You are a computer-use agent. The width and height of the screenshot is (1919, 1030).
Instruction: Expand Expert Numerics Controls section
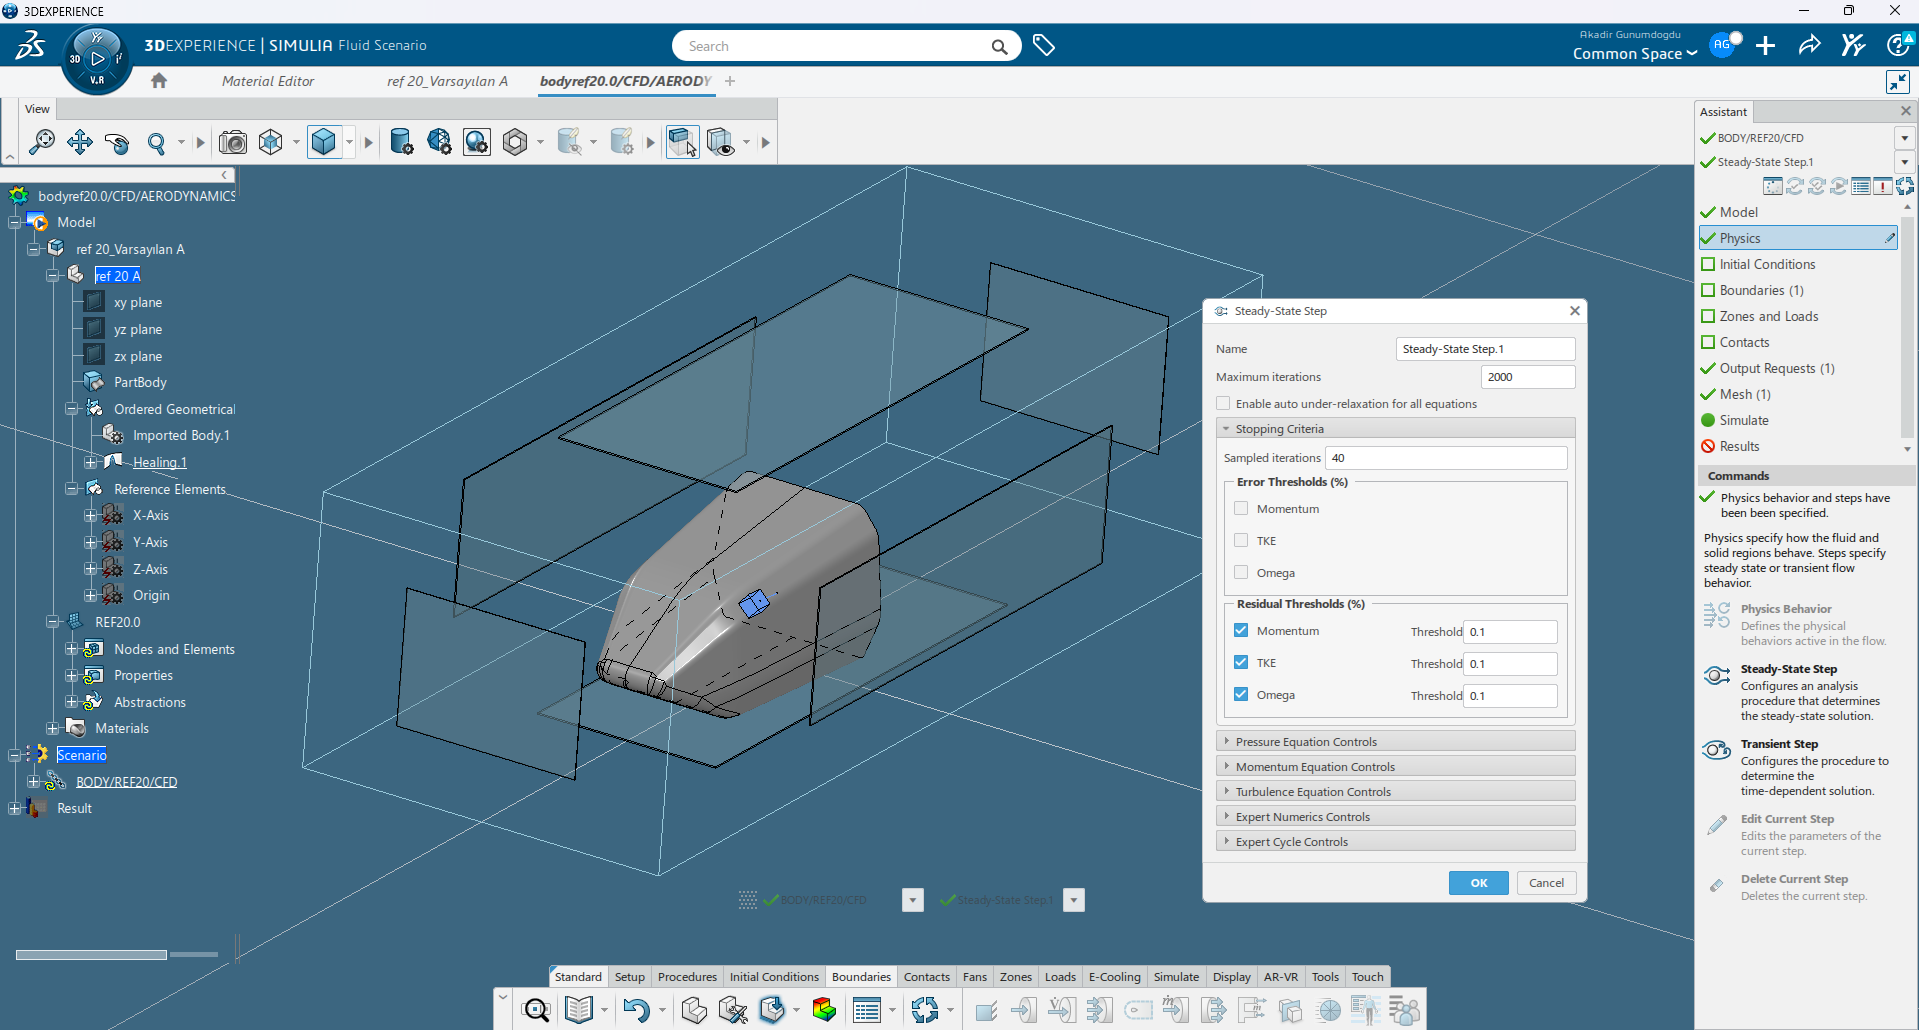pyautogui.click(x=1395, y=817)
